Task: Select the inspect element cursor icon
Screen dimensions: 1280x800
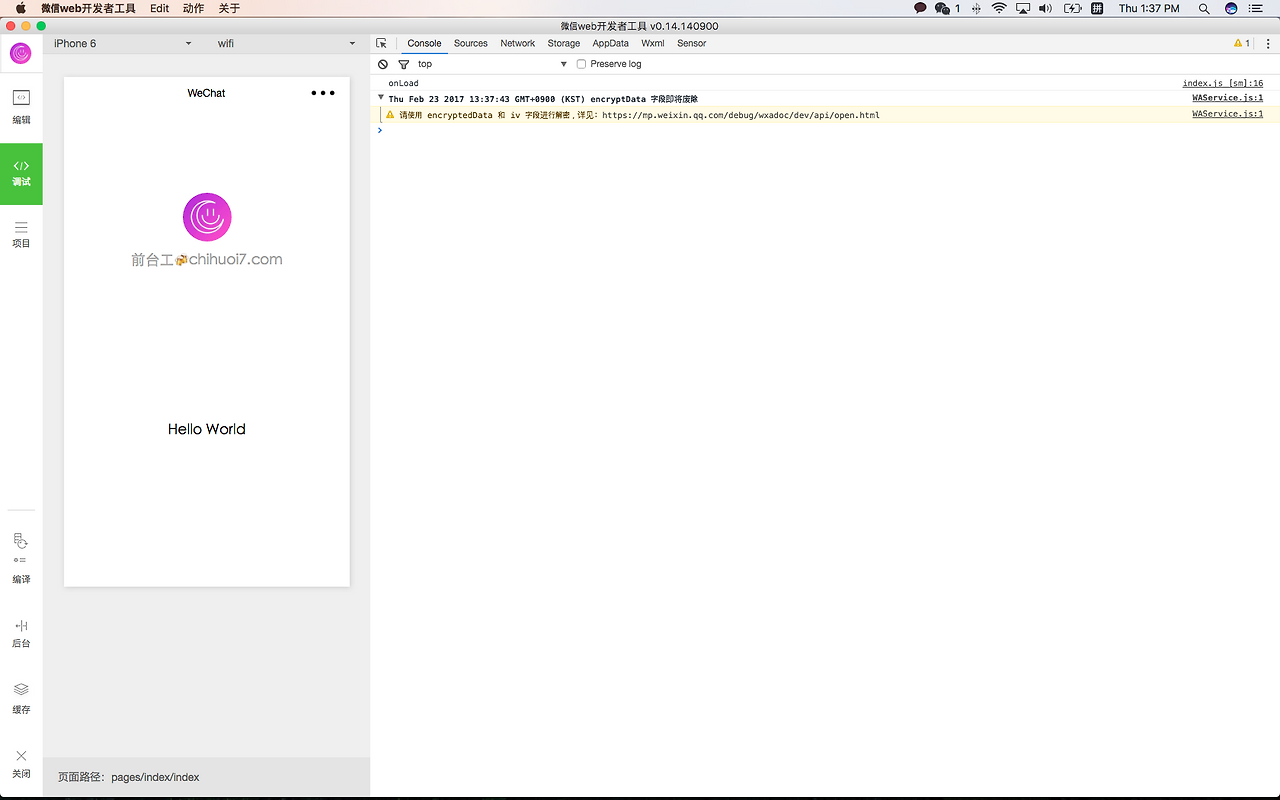Action: click(382, 43)
